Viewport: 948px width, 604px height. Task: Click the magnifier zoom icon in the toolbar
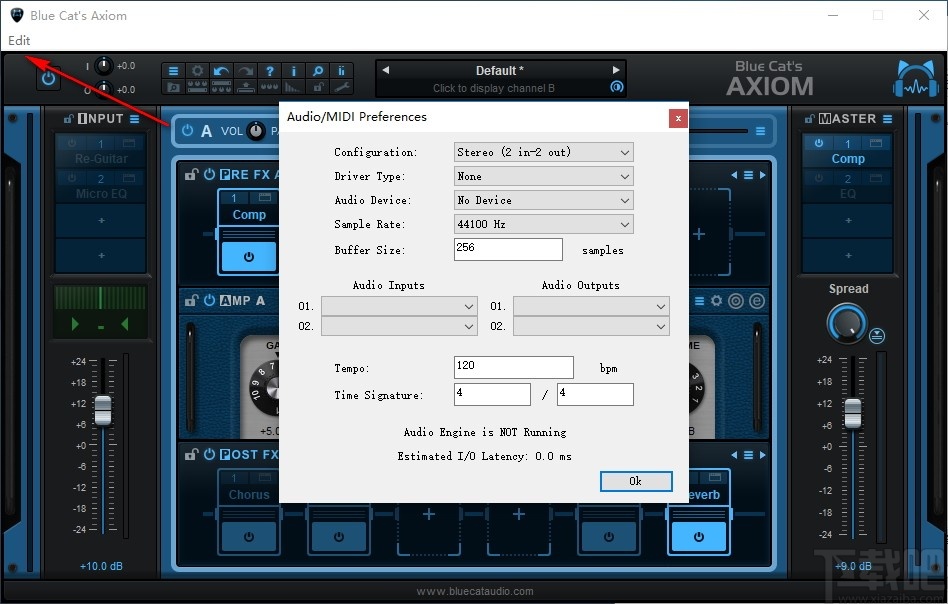[x=318, y=71]
